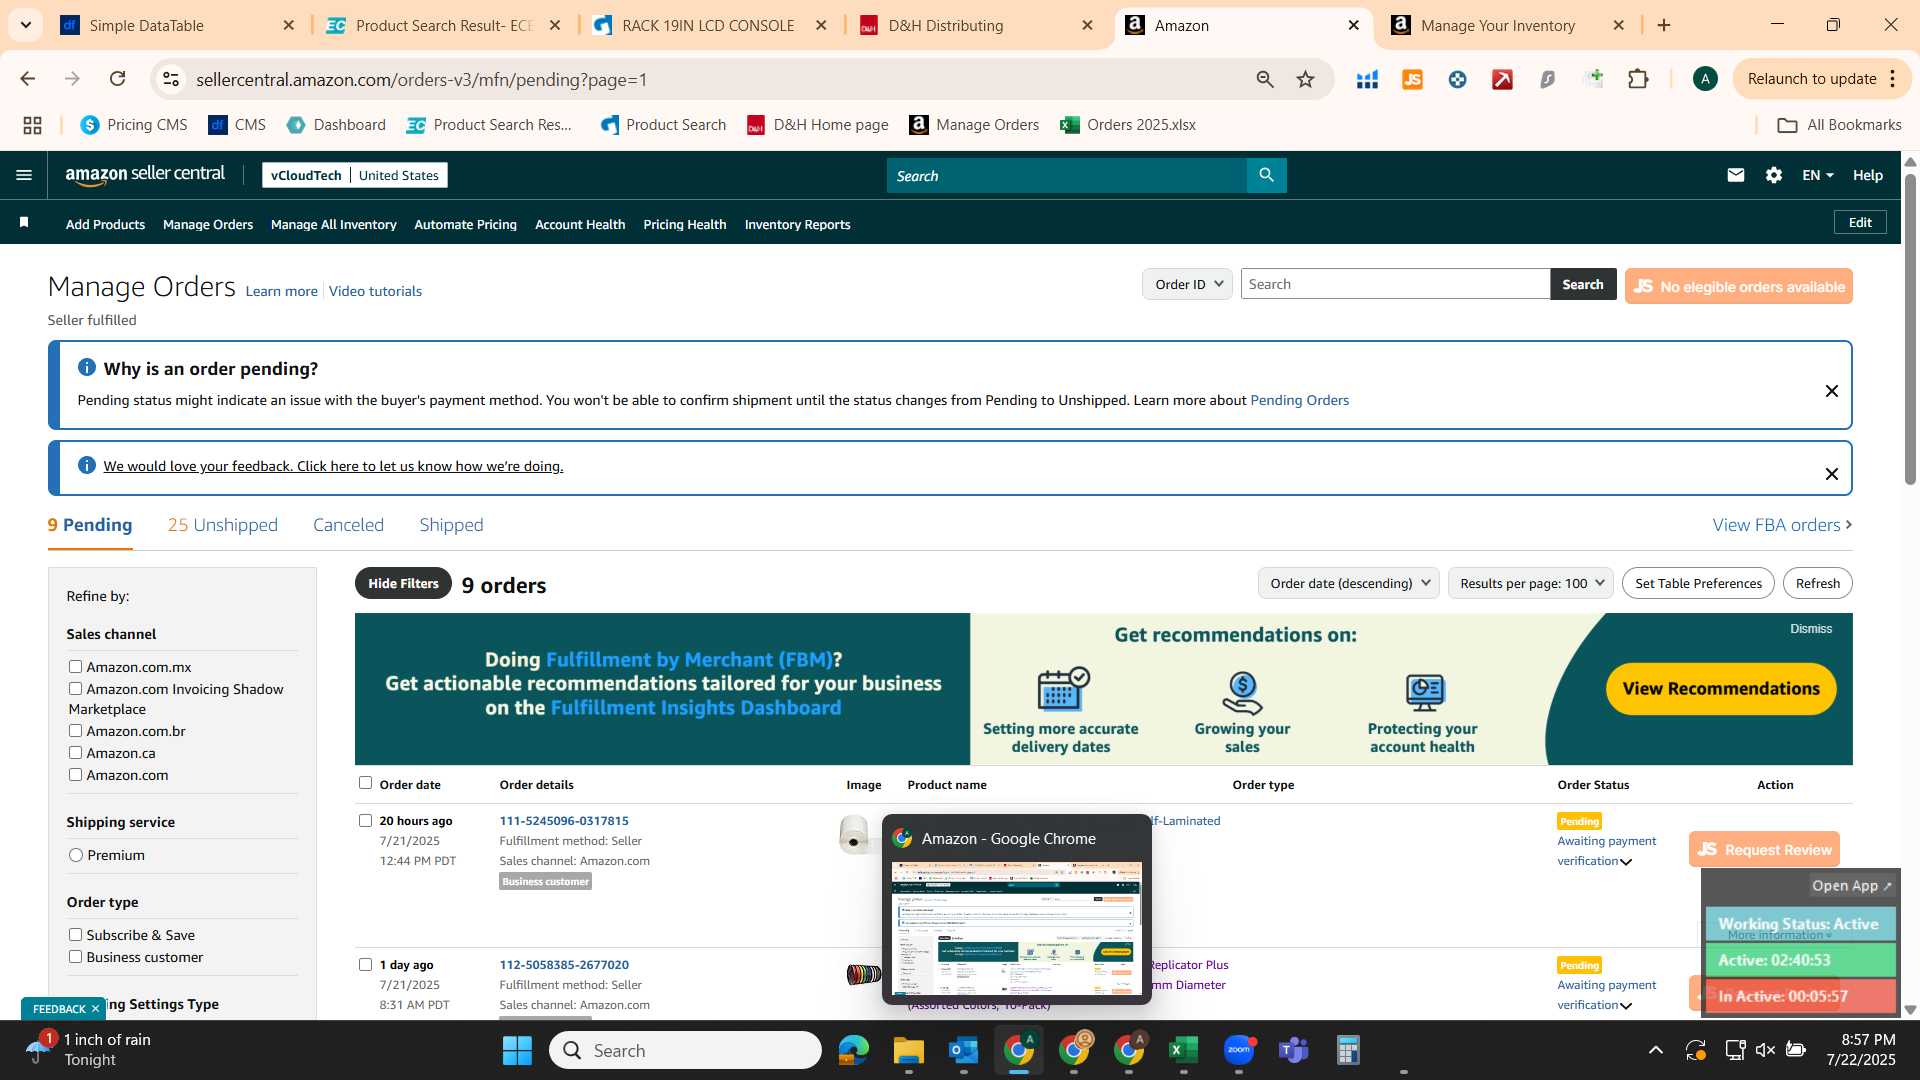1920x1080 pixels.
Task: Open the Seller Central hamburger menu
Action: point(24,175)
